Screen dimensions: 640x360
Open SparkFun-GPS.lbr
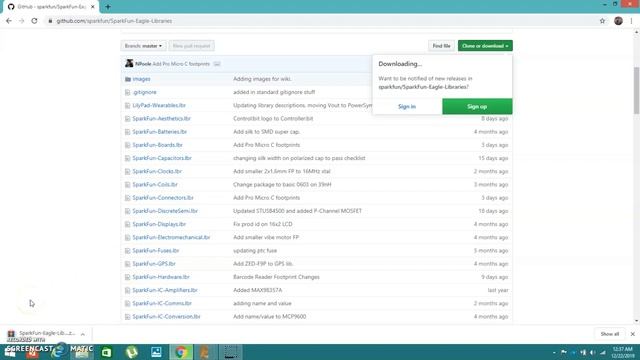[154, 264]
